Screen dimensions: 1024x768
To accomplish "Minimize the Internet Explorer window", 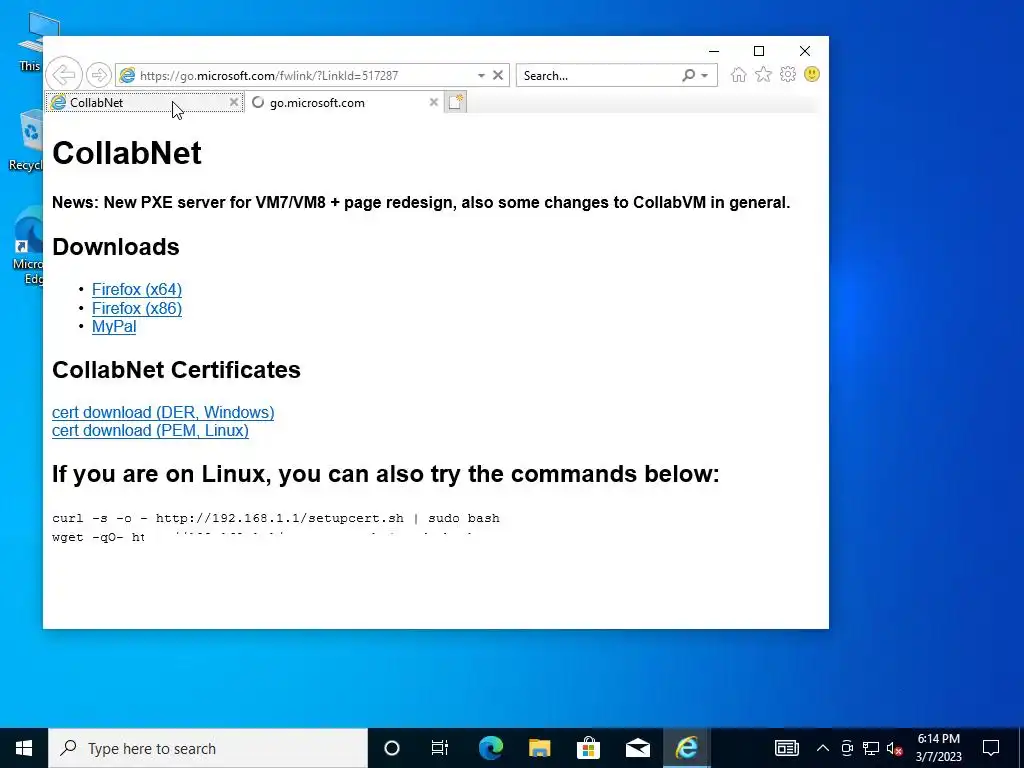I will coord(714,51).
